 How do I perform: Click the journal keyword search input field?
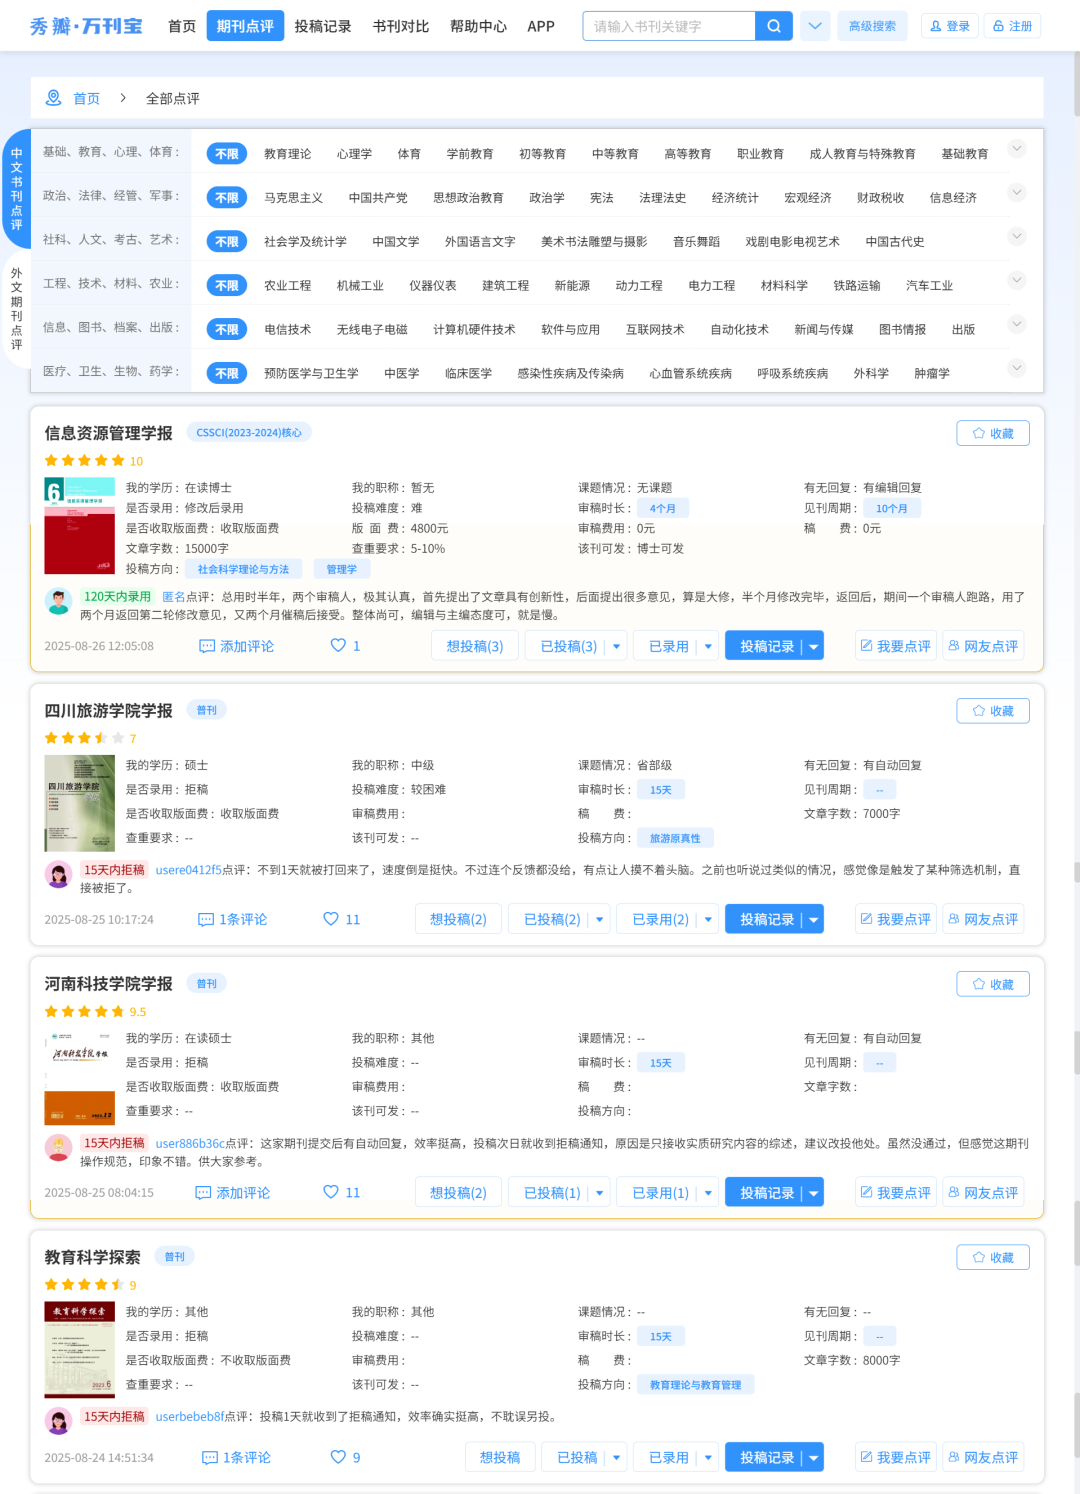[x=668, y=26]
